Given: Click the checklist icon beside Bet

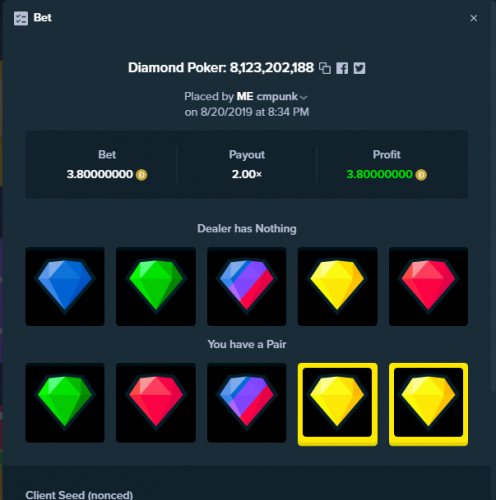Looking at the screenshot, I should coord(21,18).
